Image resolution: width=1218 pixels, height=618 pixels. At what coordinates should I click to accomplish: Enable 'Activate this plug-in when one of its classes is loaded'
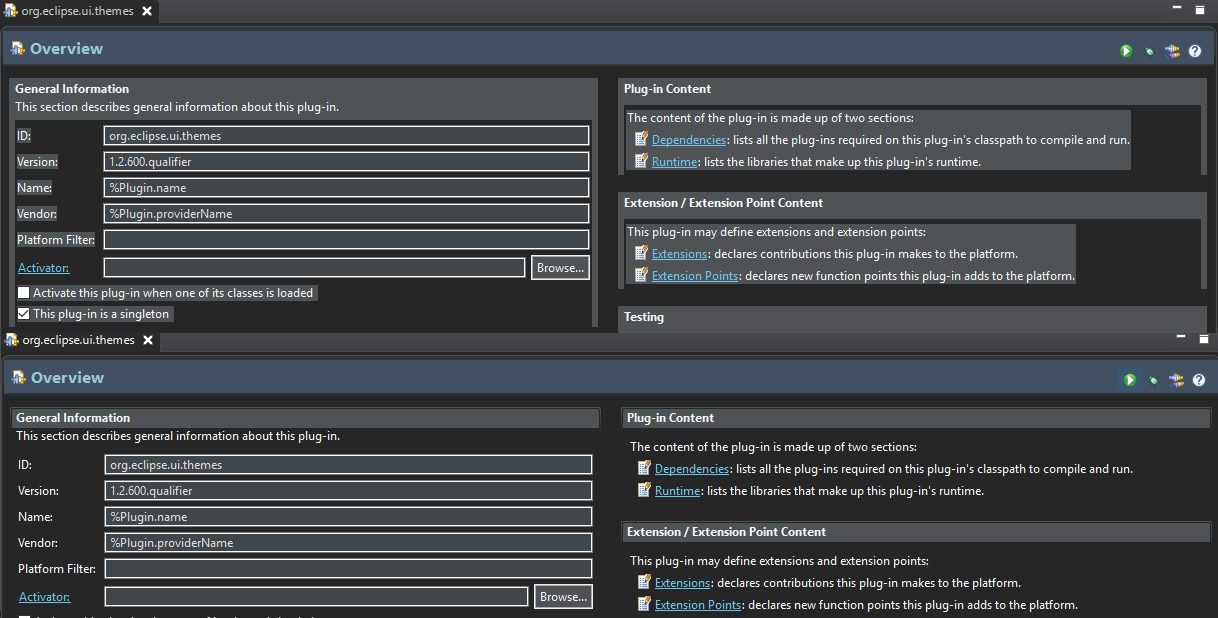24,293
